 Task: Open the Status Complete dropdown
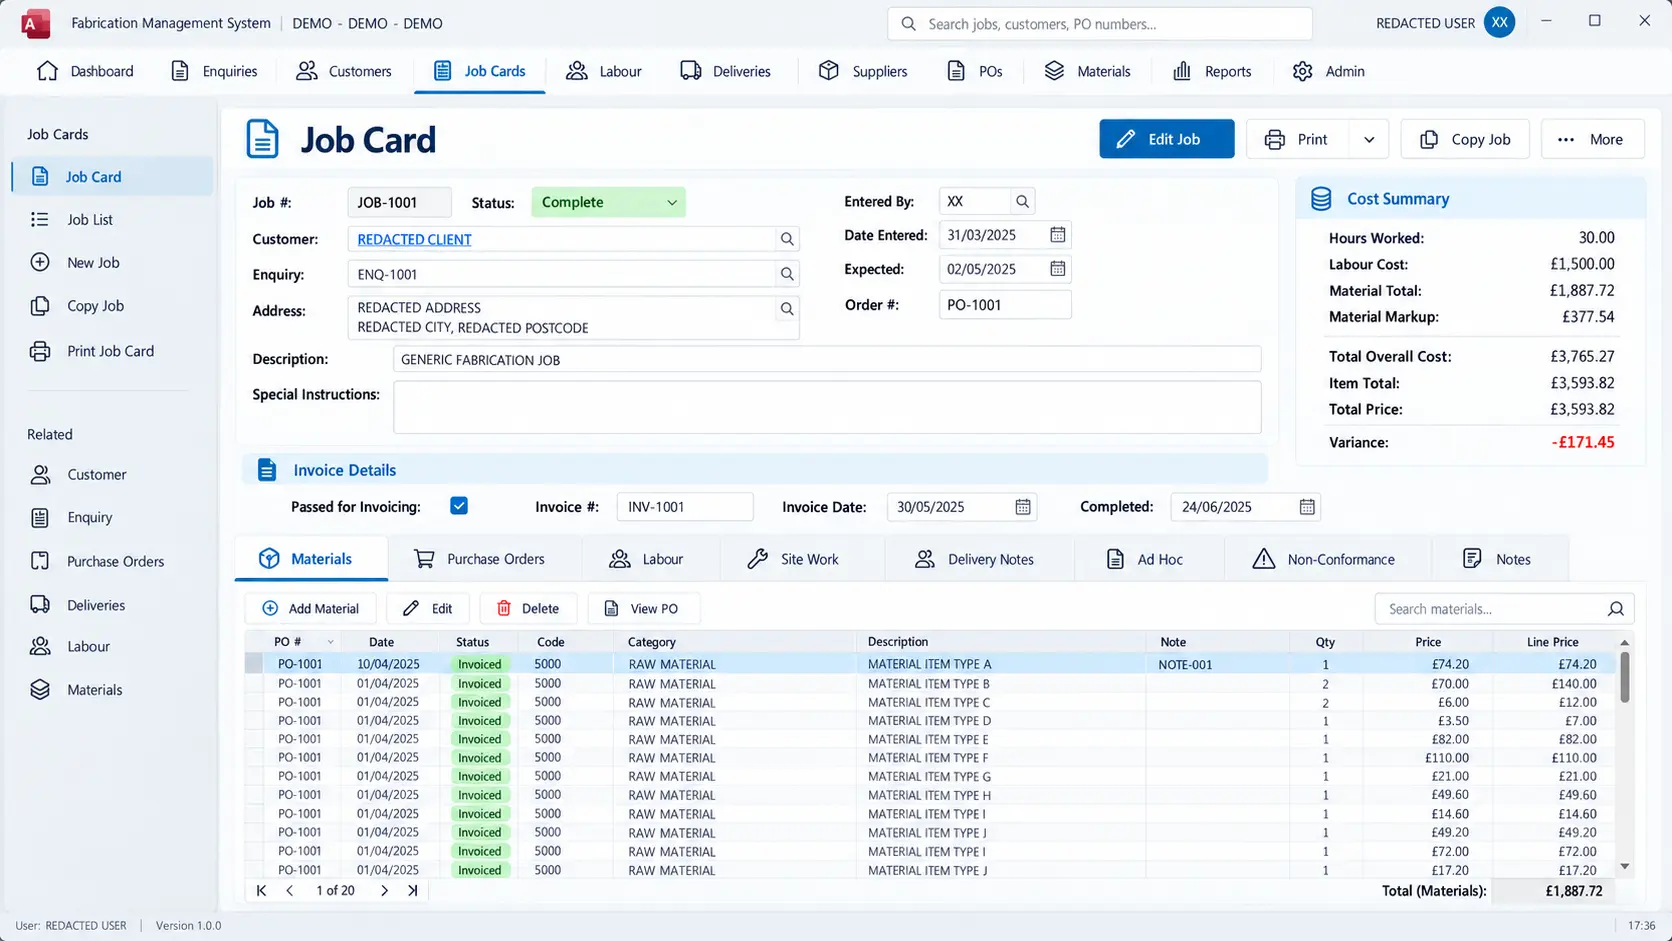click(608, 202)
